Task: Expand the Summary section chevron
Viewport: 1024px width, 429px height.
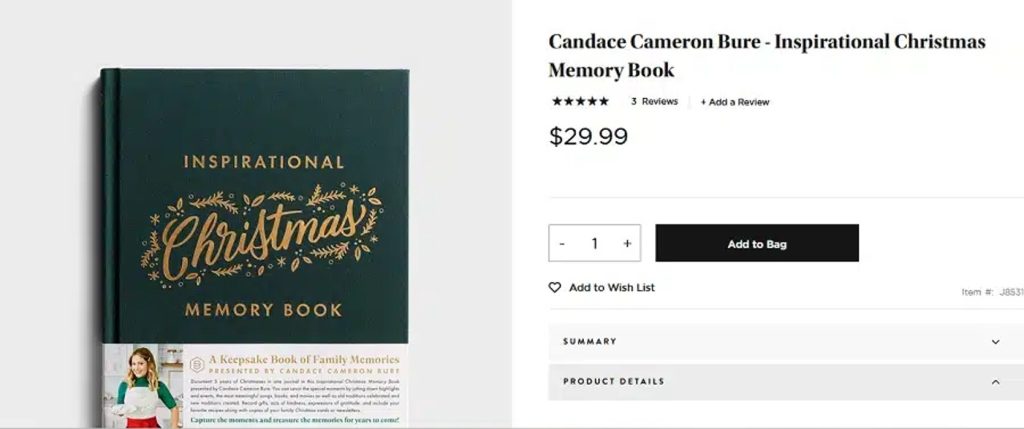Action: tap(995, 342)
